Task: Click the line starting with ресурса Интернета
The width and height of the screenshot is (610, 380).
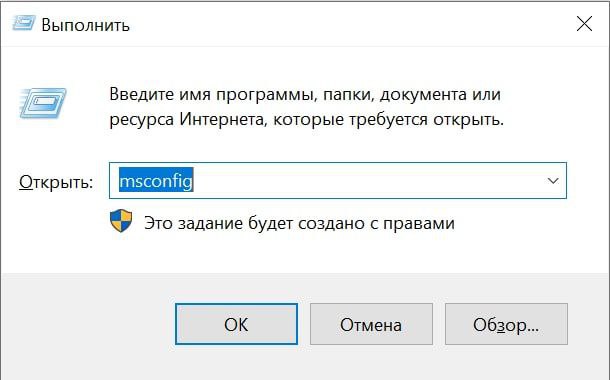Action: coord(307,120)
